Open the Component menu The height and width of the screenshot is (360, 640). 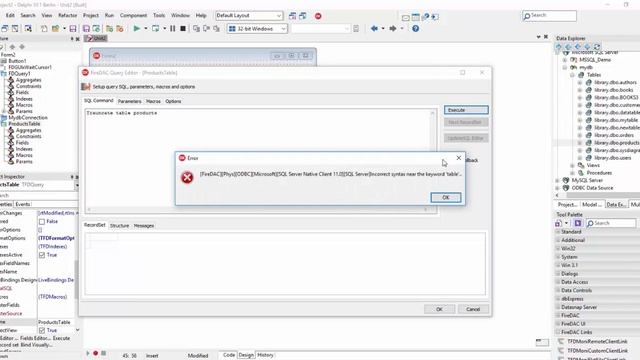(133, 16)
